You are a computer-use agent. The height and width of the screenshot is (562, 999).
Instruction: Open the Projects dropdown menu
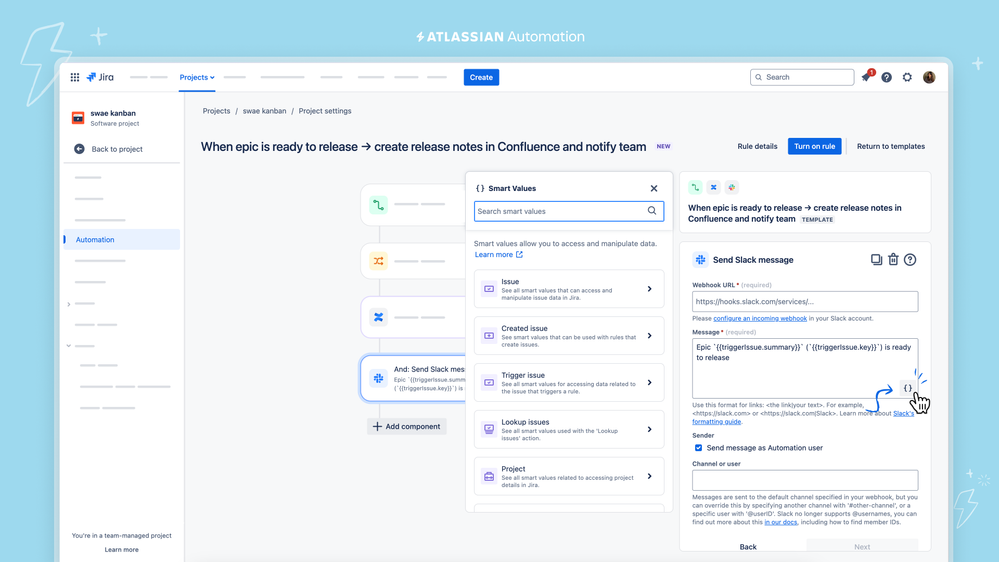point(197,77)
